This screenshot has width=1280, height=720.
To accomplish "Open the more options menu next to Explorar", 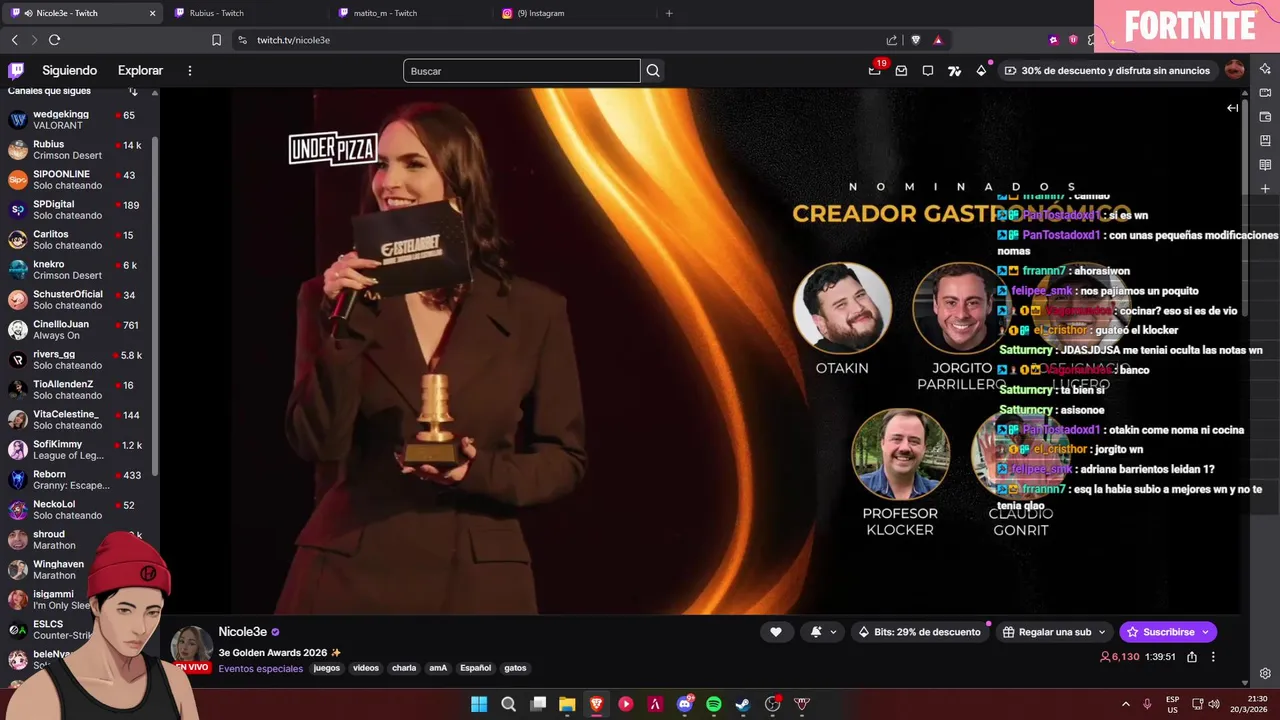I will coord(190,71).
